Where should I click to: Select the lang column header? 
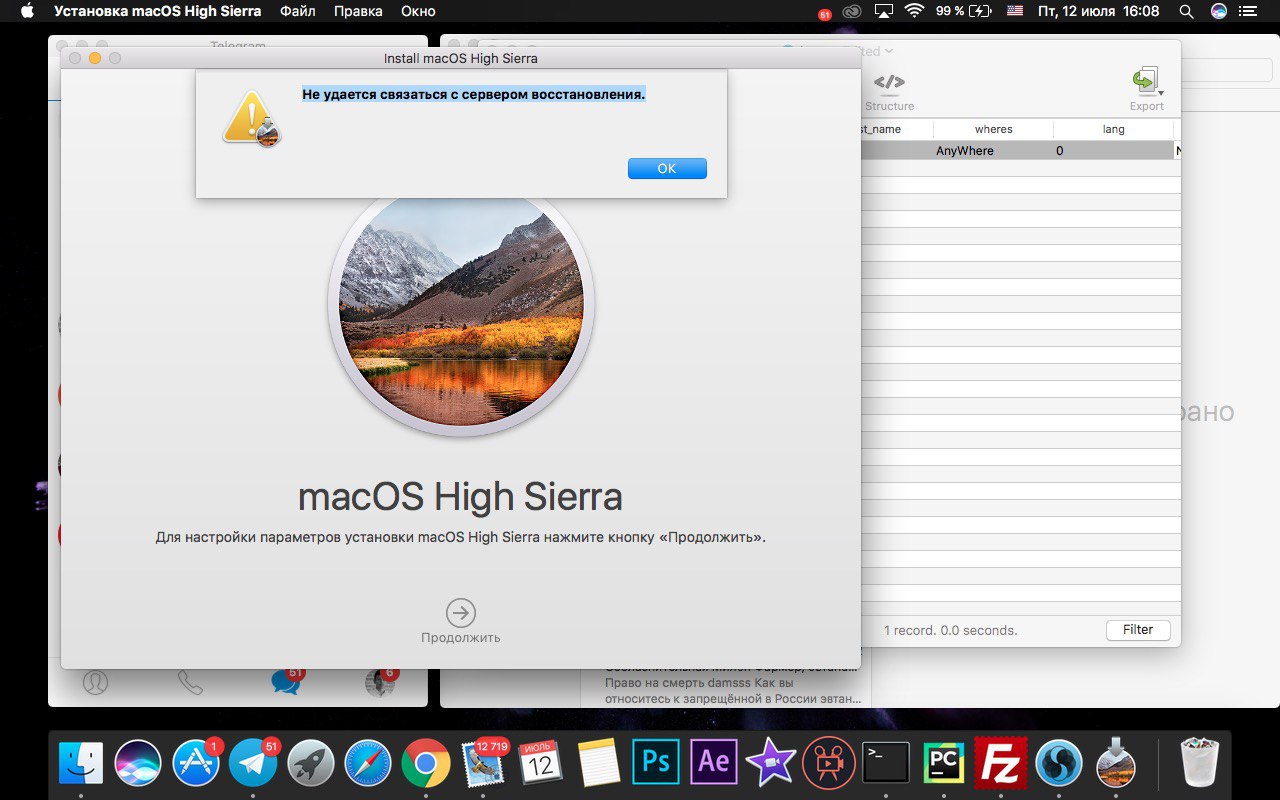1113,129
